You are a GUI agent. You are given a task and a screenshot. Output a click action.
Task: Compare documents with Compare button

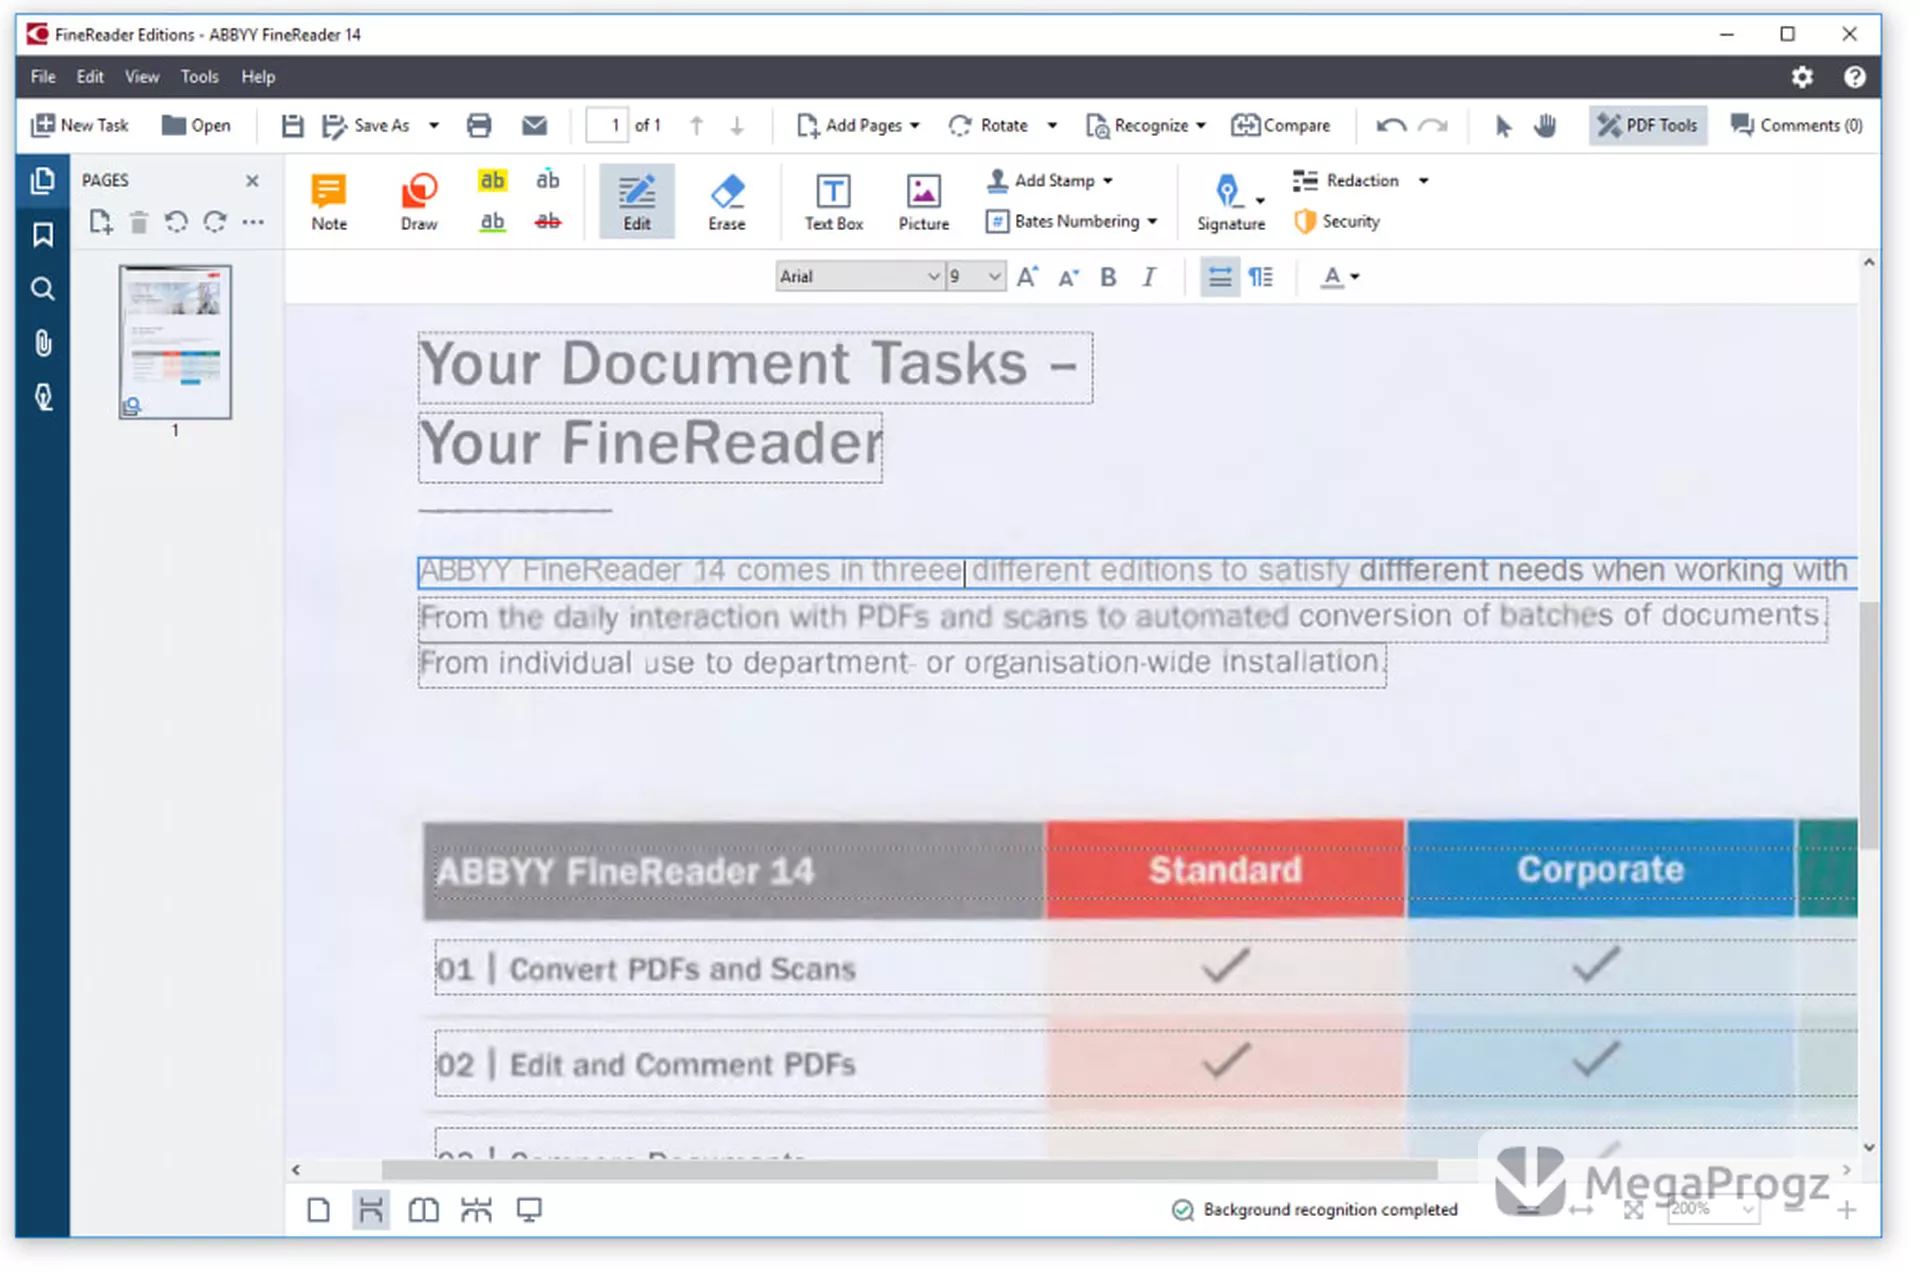pos(1281,126)
